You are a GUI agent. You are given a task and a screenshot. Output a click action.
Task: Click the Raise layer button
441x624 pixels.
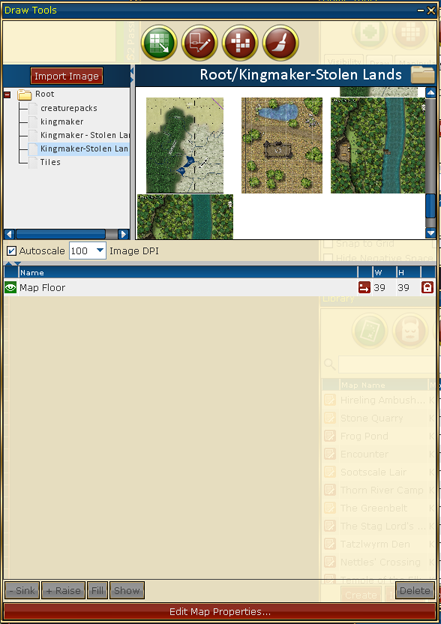pos(63,591)
